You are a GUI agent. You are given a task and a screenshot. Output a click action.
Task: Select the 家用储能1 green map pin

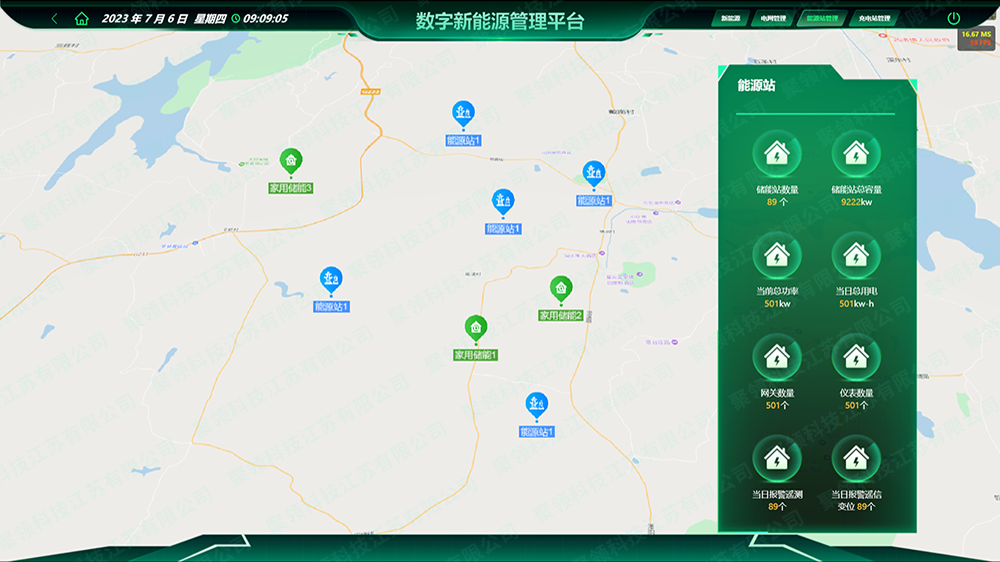[476, 329]
